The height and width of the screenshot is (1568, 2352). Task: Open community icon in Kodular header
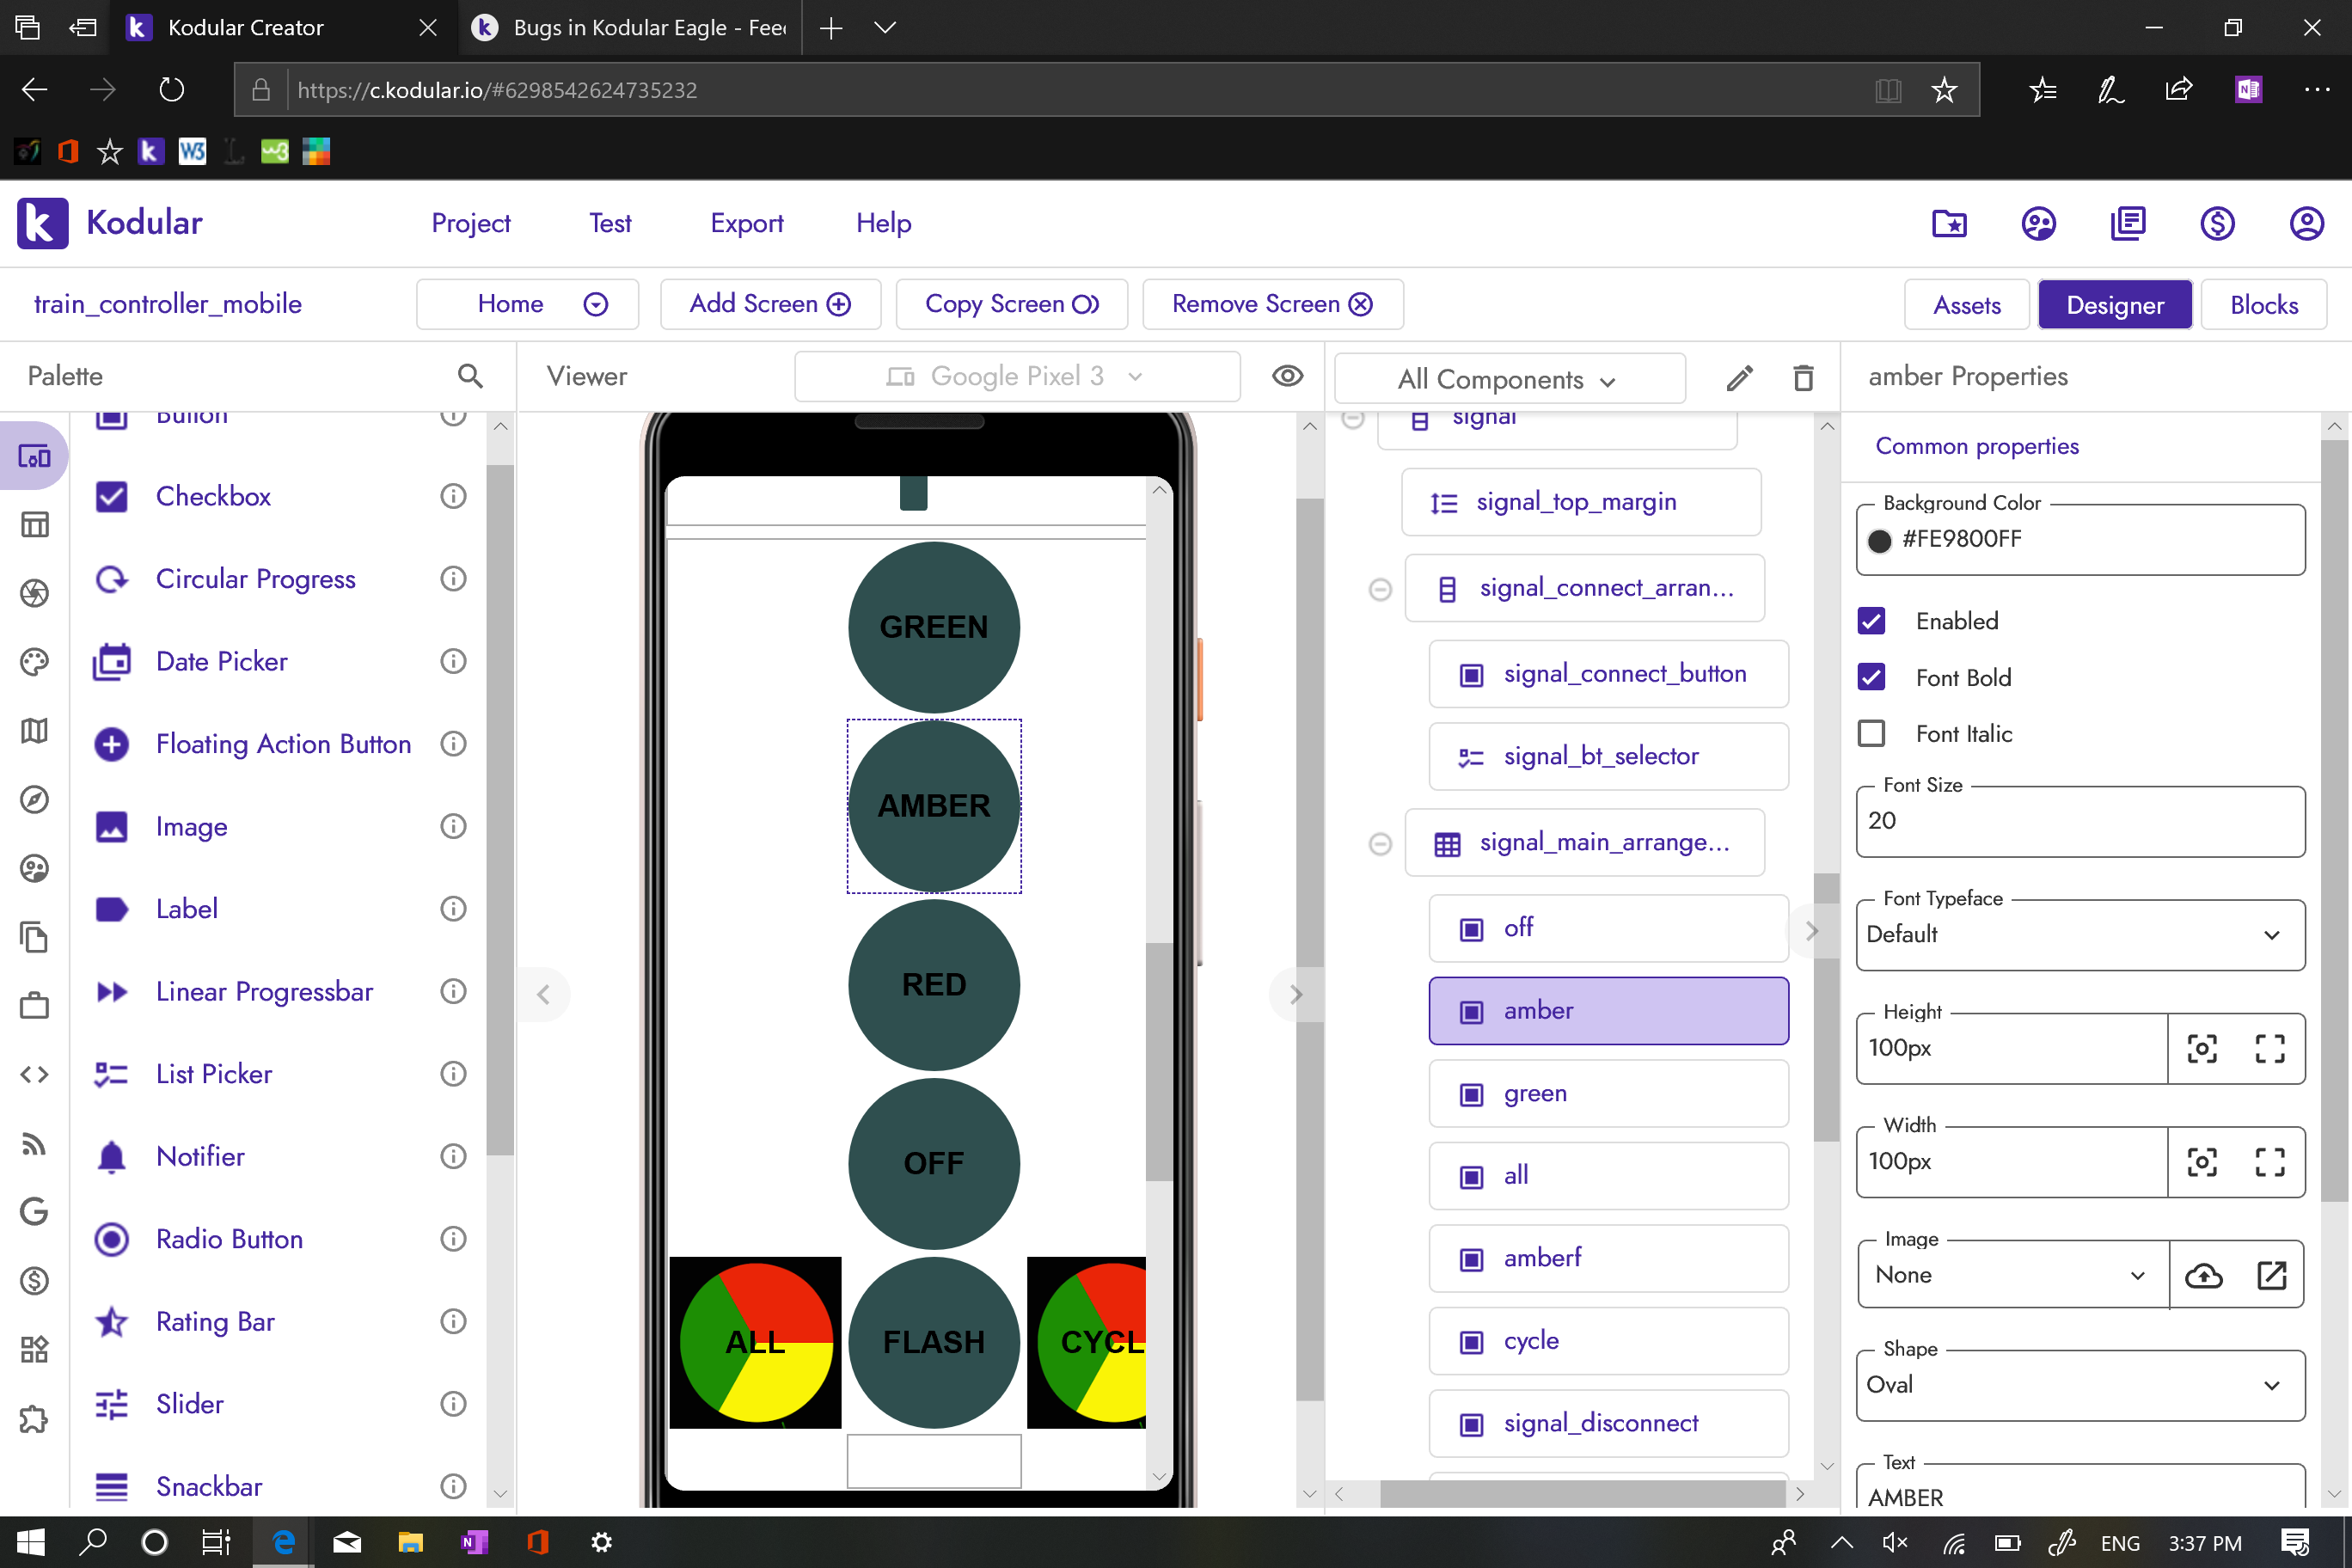(x=2038, y=223)
